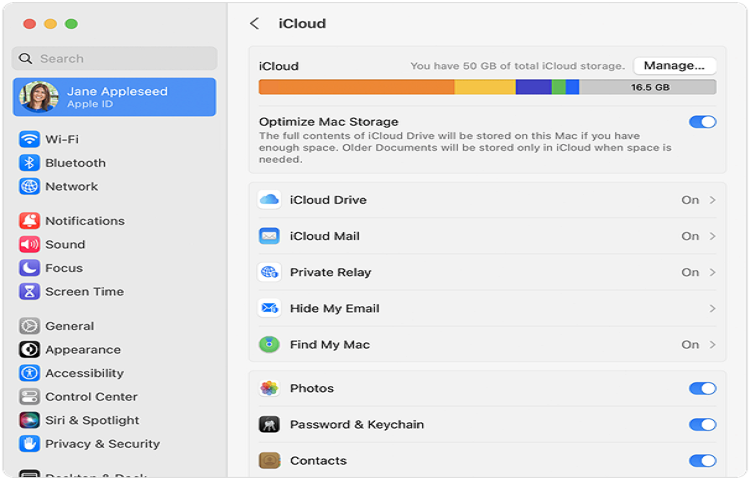Open the iCloud Drive row label
Image resolution: width=750 pixels, height=480 pixels.
328,200
